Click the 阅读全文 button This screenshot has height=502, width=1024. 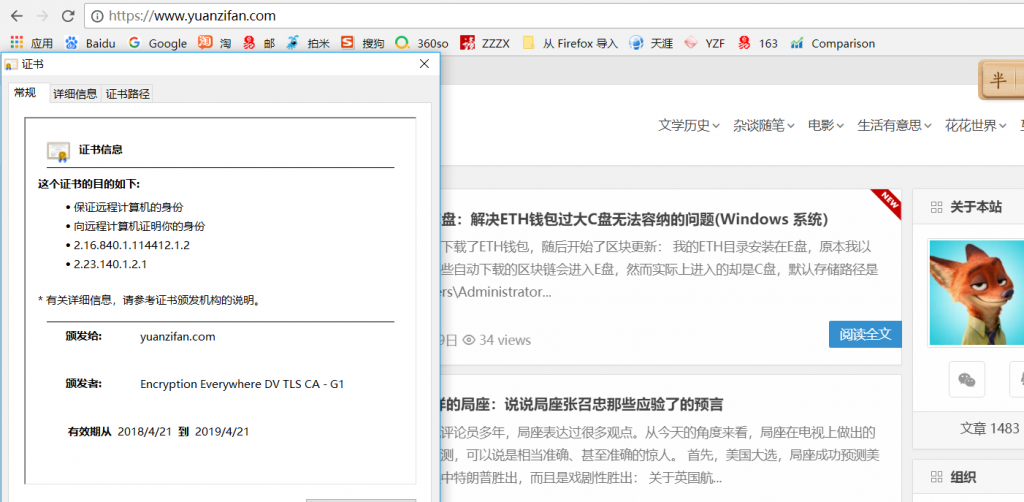[x=864, y=334]
